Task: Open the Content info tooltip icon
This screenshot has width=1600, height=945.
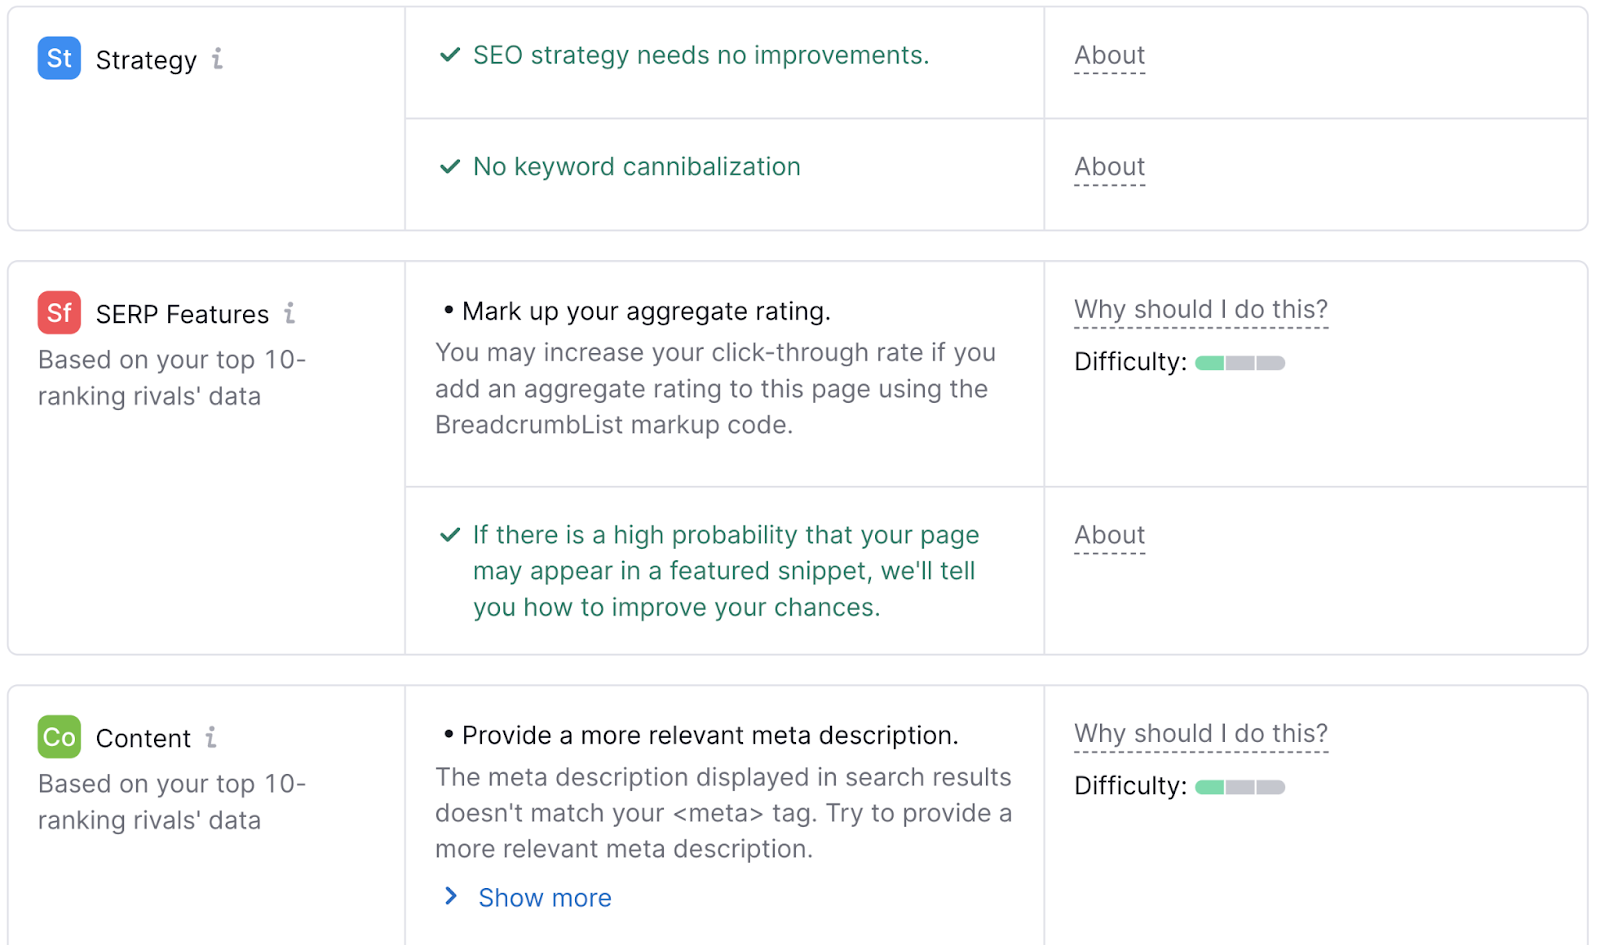Action: (x=211, y=738)
